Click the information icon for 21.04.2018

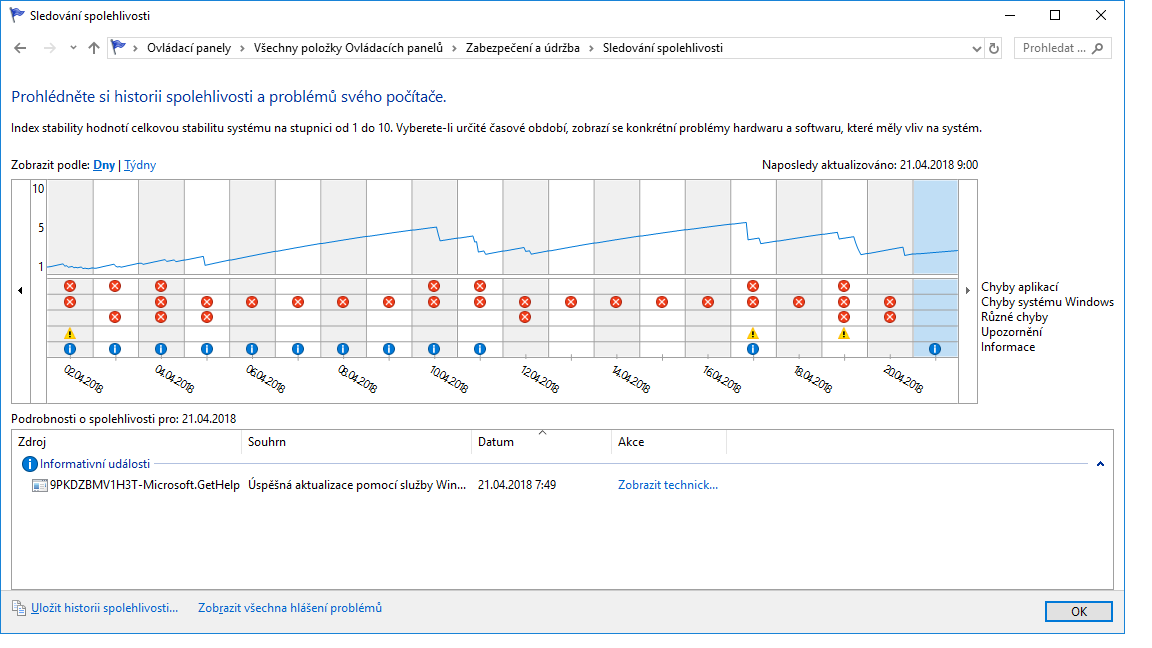[x=935, y=349]
